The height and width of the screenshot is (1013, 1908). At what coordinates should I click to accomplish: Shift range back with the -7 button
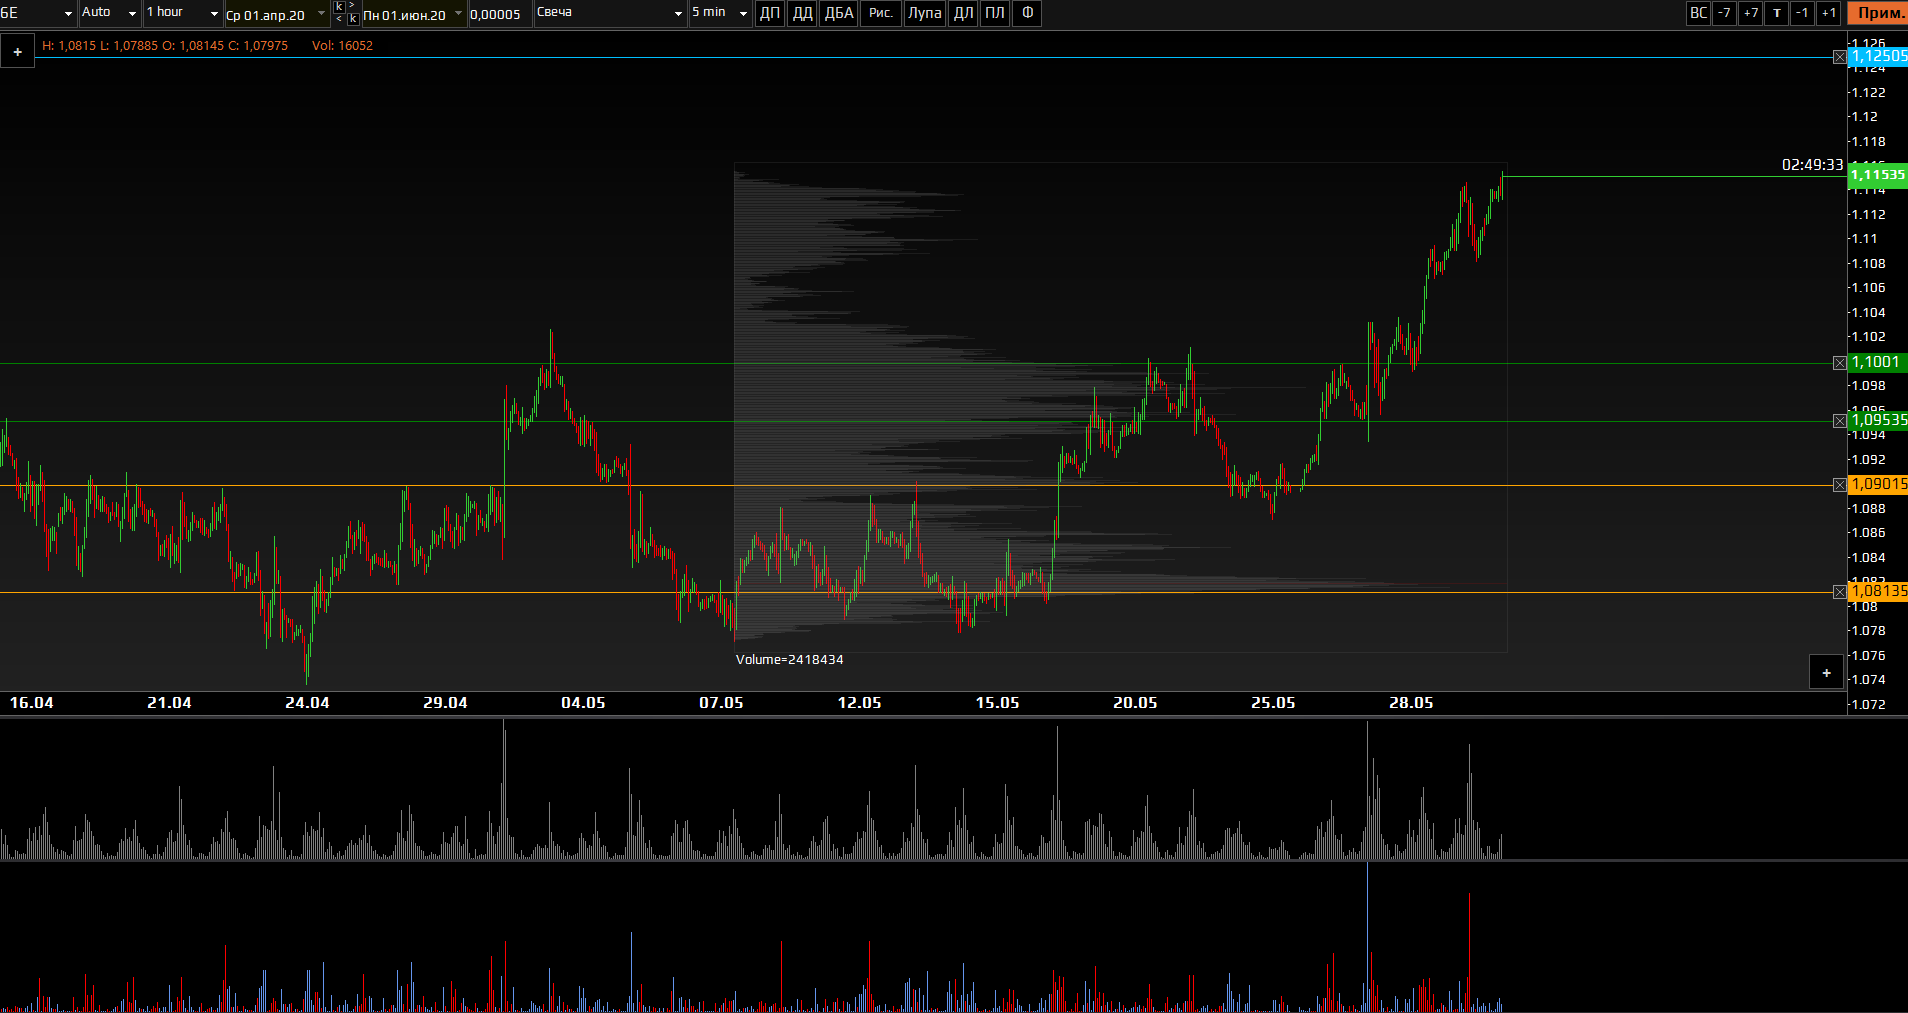[x=1724, y=13]
